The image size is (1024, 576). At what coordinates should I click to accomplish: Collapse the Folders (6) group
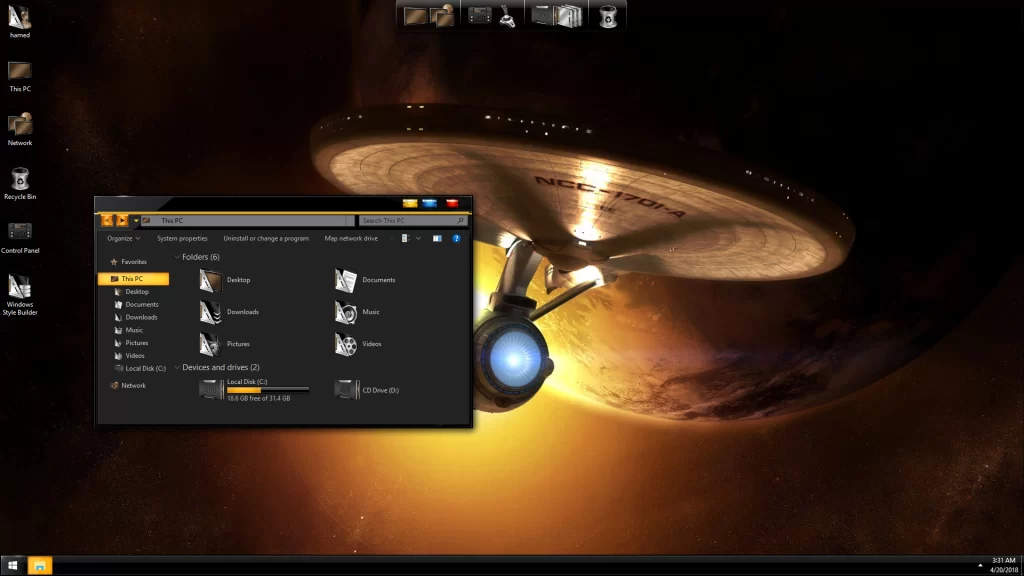point(177,257)
